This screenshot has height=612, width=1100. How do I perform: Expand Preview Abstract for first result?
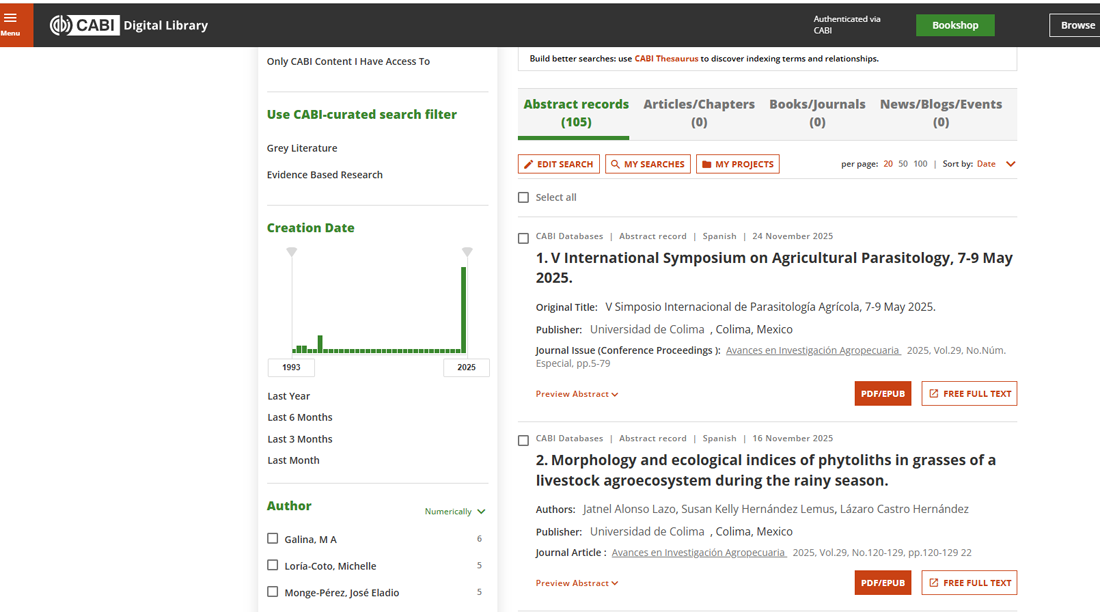click(576, 394)
